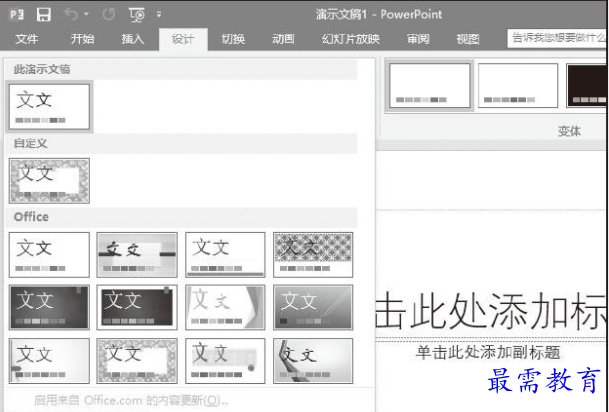Screen dimensions: 609x412
Task: Click 启用来自 Office.com 的内容更新
Action: click(131, 400)
